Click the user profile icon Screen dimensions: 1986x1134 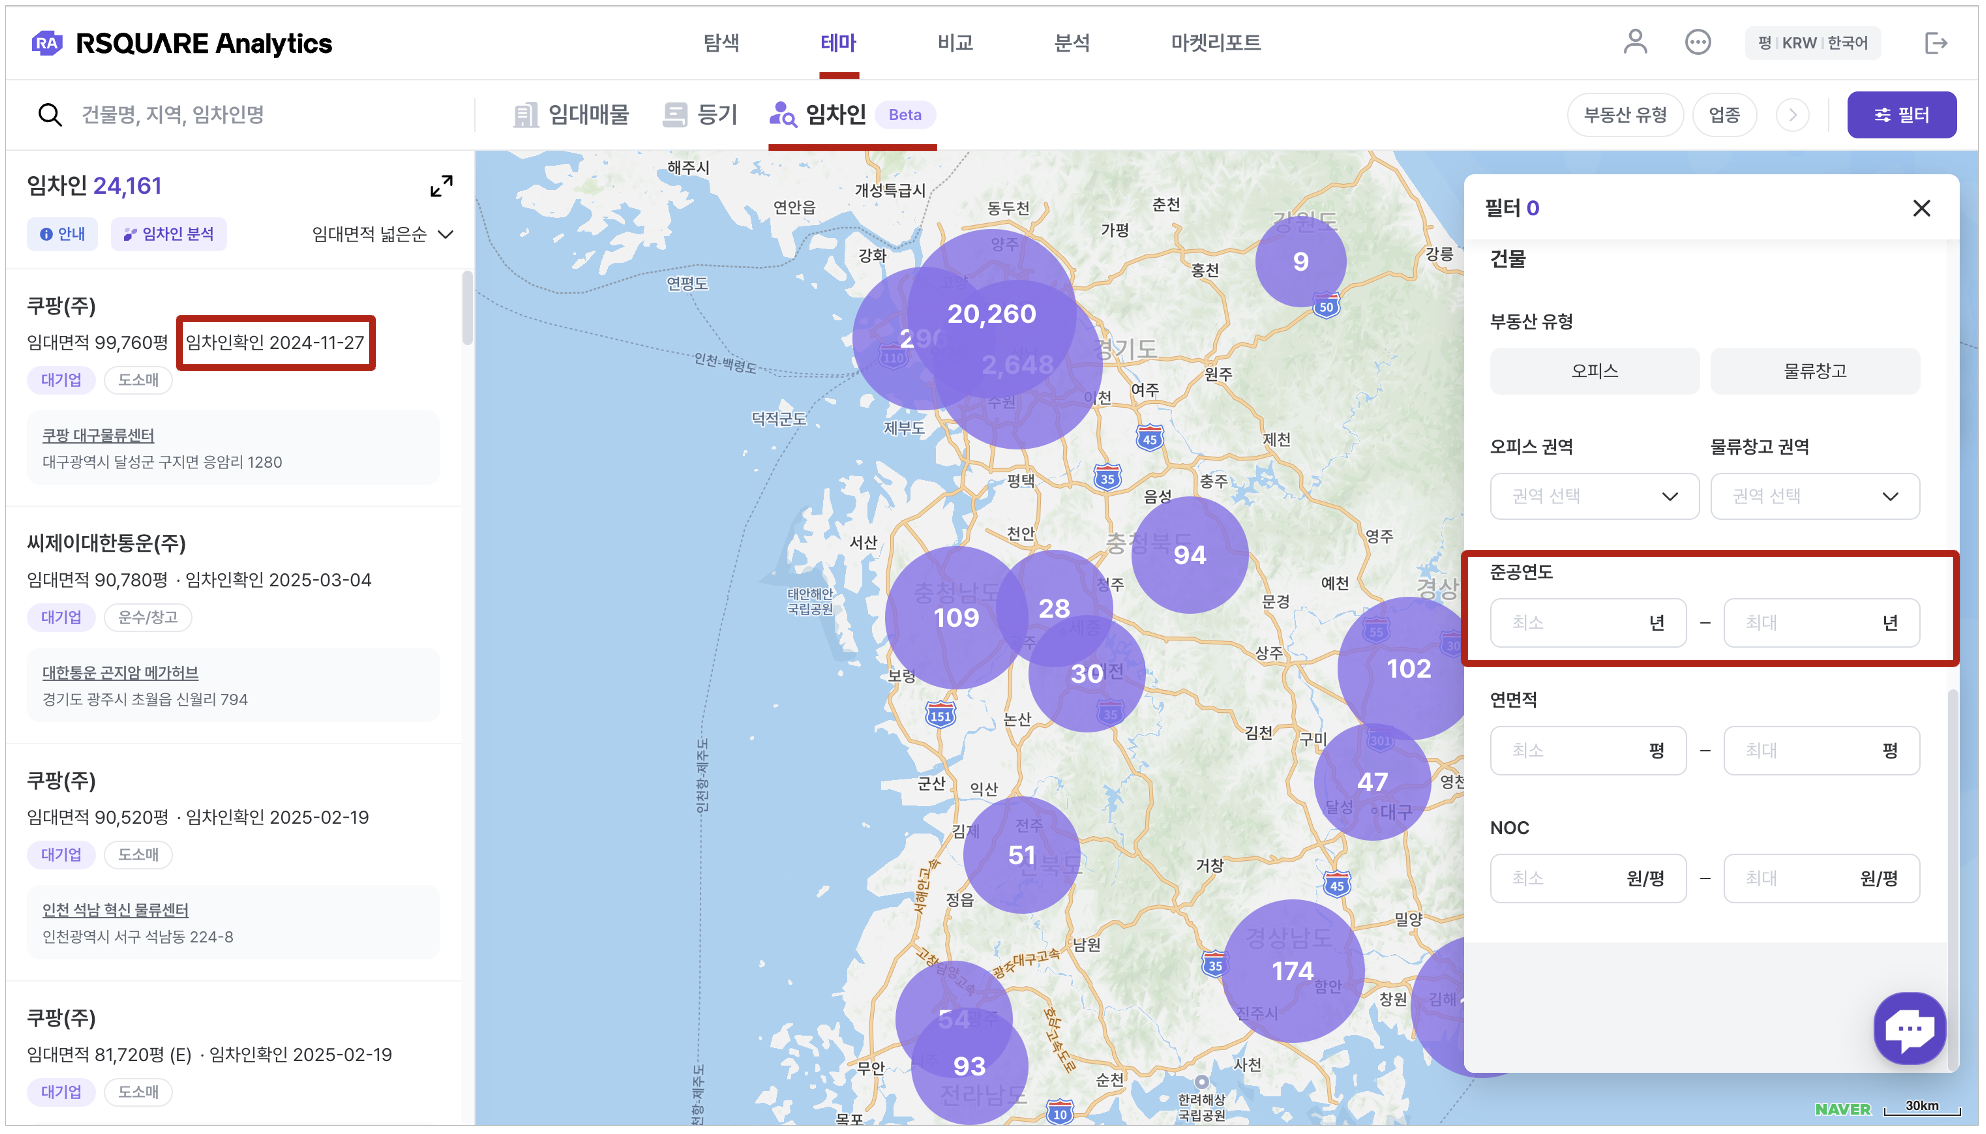pyautogui.click(x=1634, y=42)
